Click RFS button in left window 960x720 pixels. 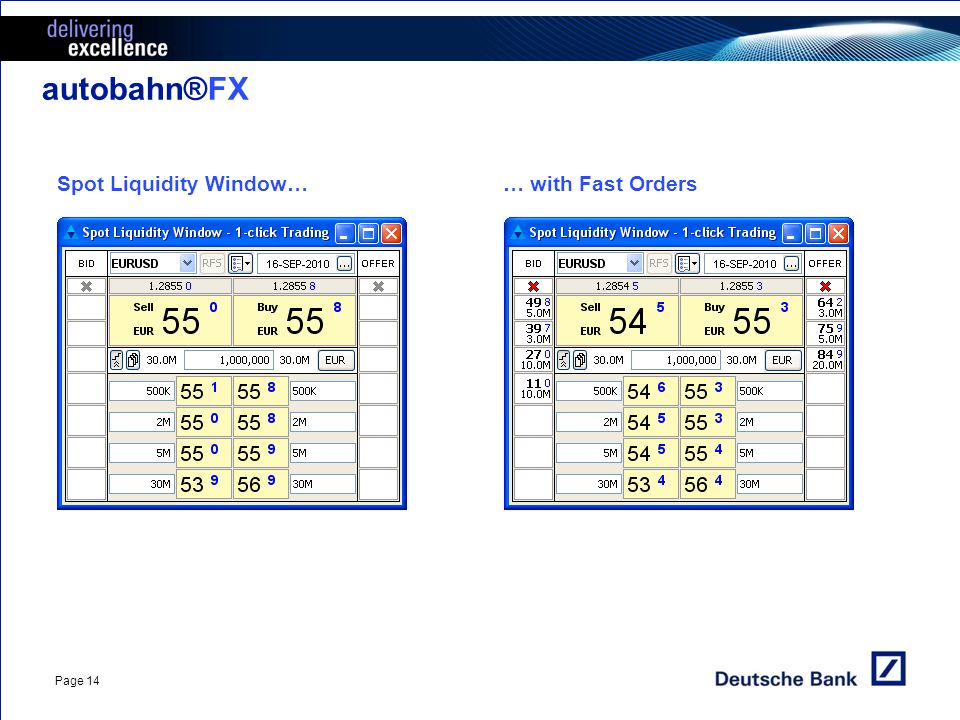pyautogui.click(x=212, y=263)
